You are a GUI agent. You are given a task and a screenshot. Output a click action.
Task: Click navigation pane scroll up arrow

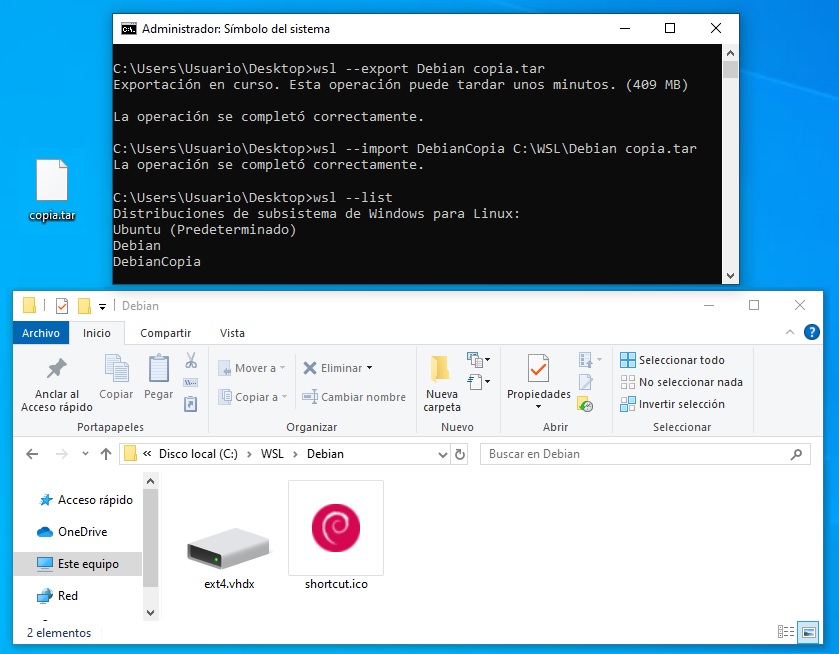pos(150,481)
